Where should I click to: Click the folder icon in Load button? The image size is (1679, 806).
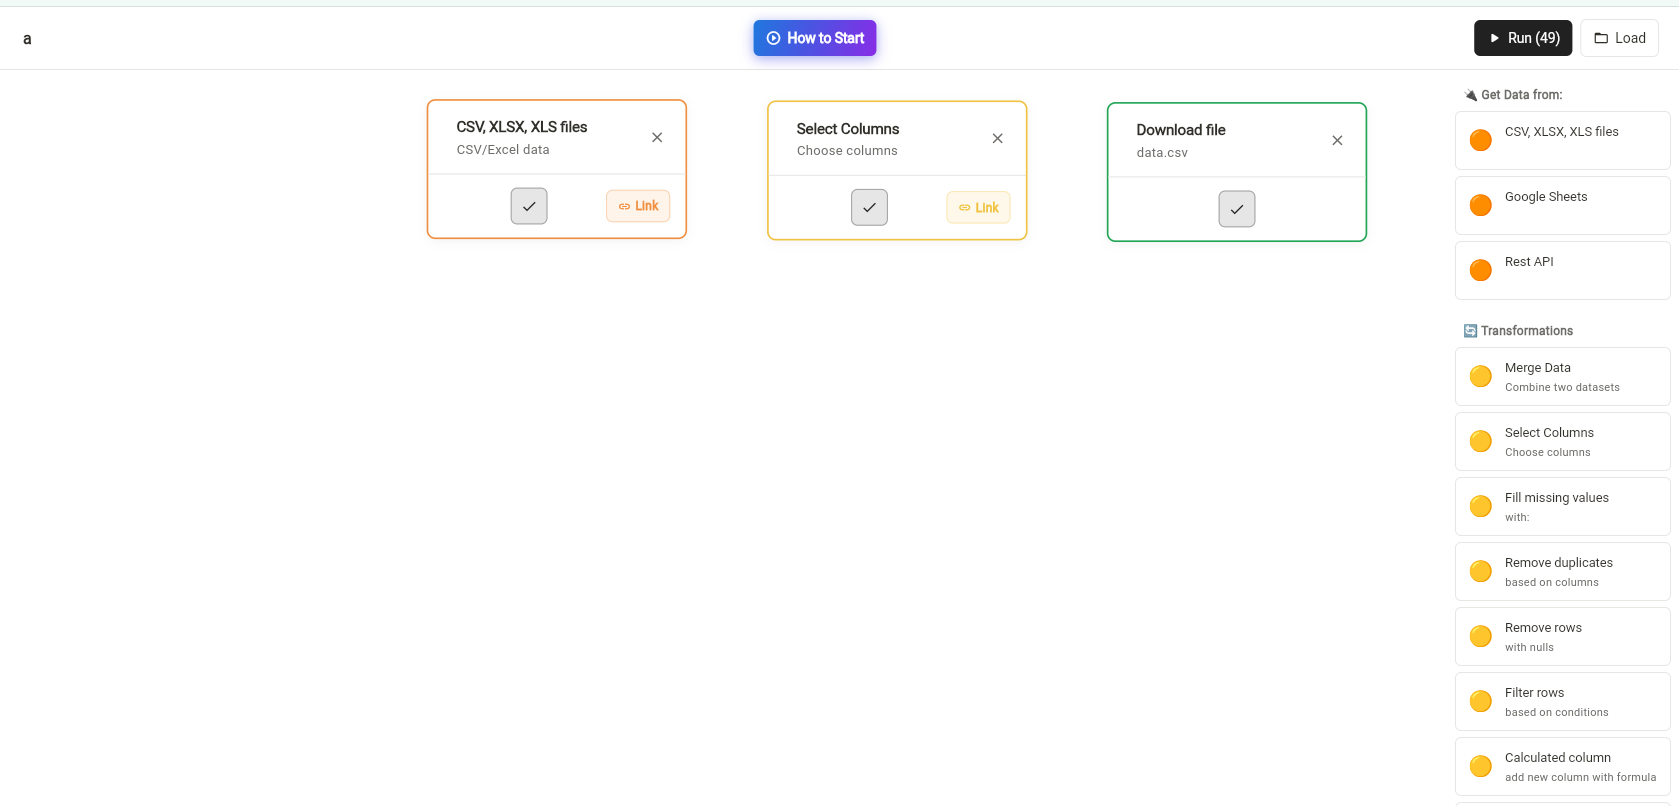click(1601, 38)
